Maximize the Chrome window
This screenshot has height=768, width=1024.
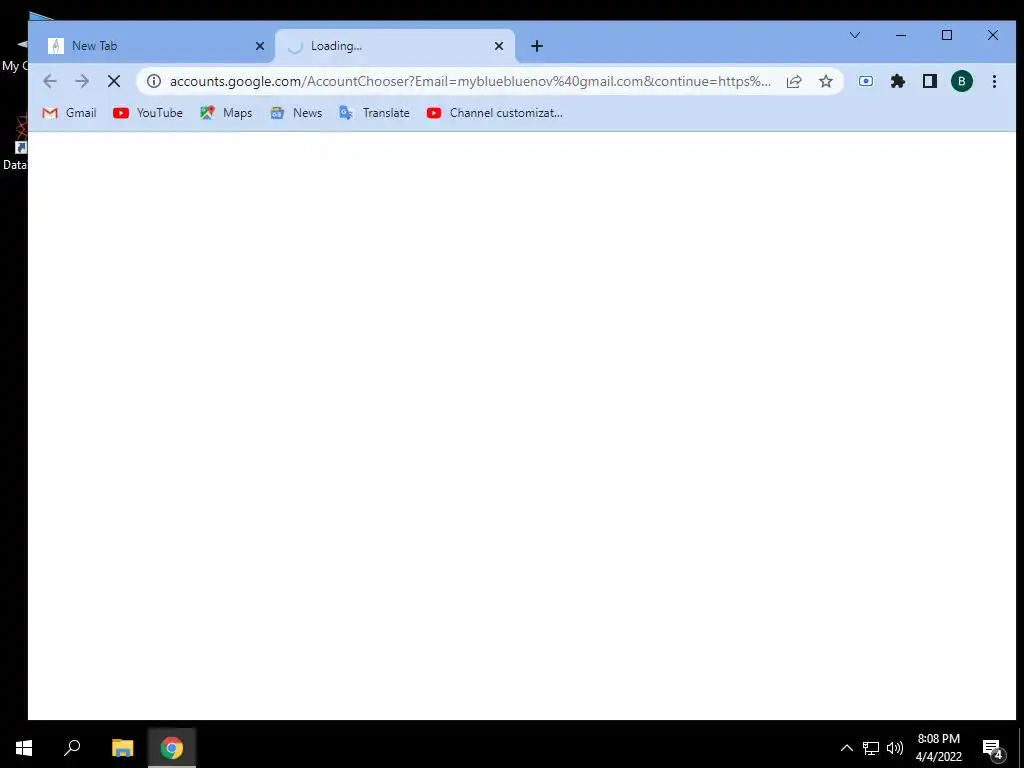point(947,35)
